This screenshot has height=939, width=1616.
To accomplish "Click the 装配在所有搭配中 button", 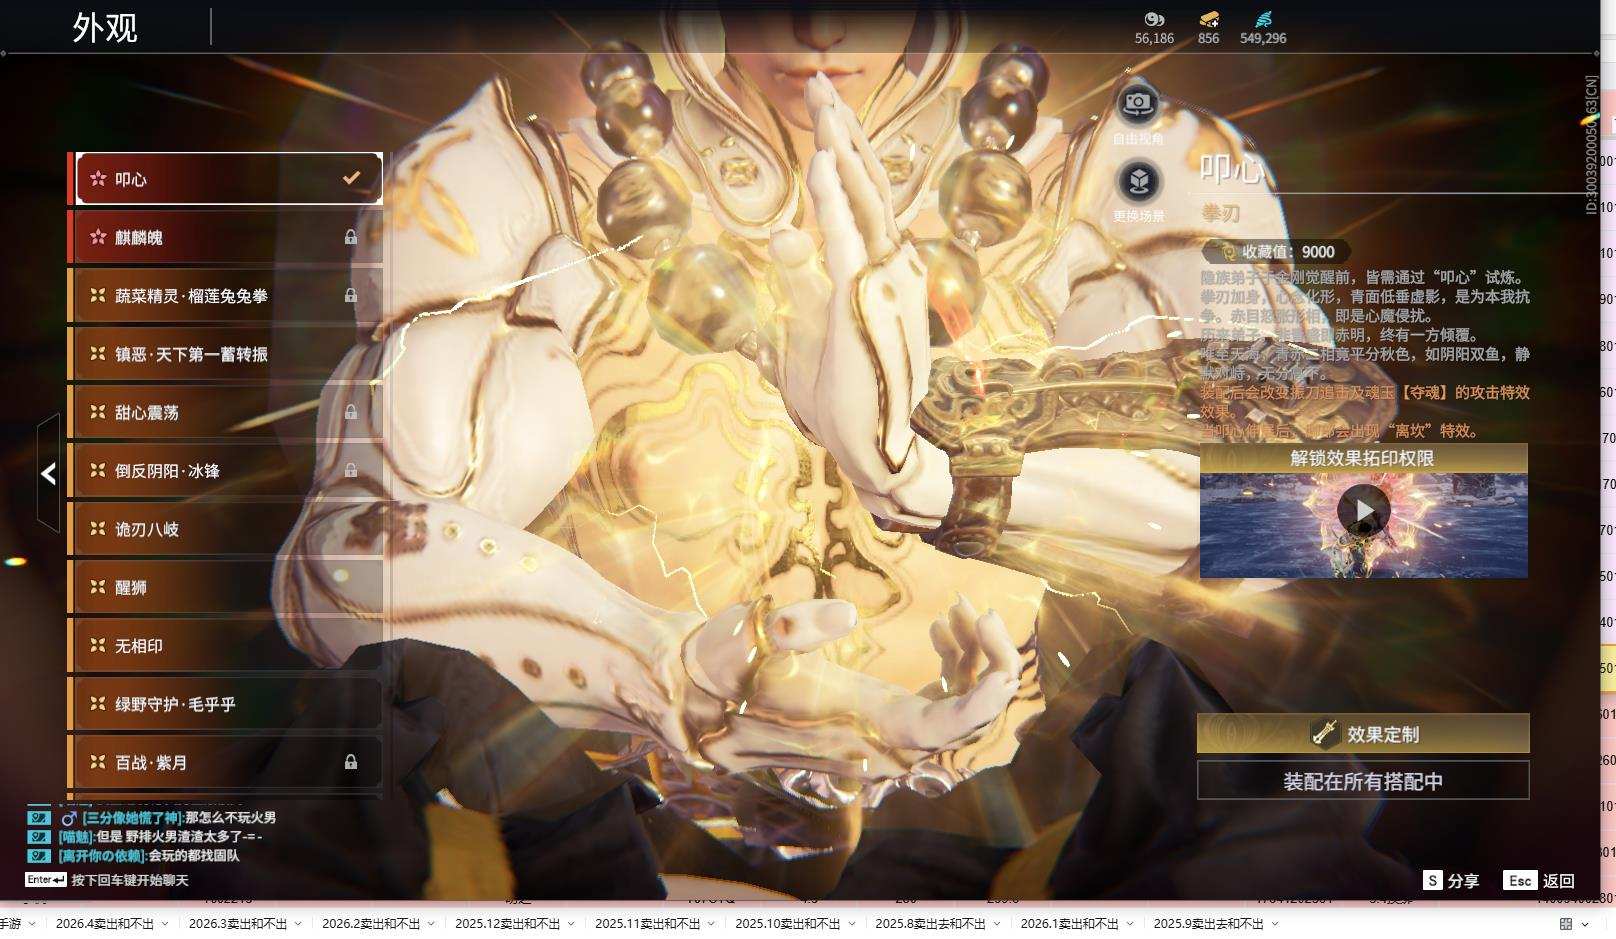I will point(1363,781).
